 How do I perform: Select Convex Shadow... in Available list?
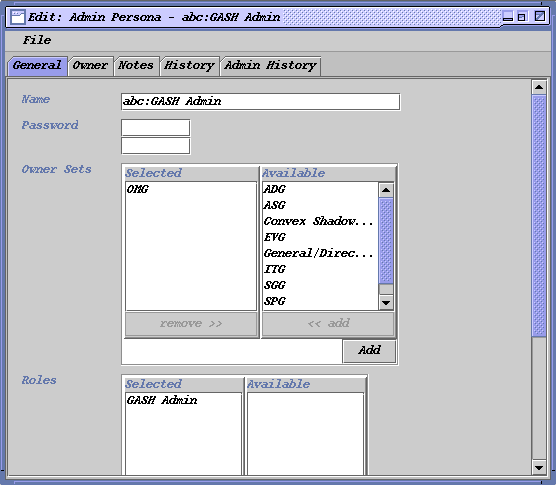[320, 221]
